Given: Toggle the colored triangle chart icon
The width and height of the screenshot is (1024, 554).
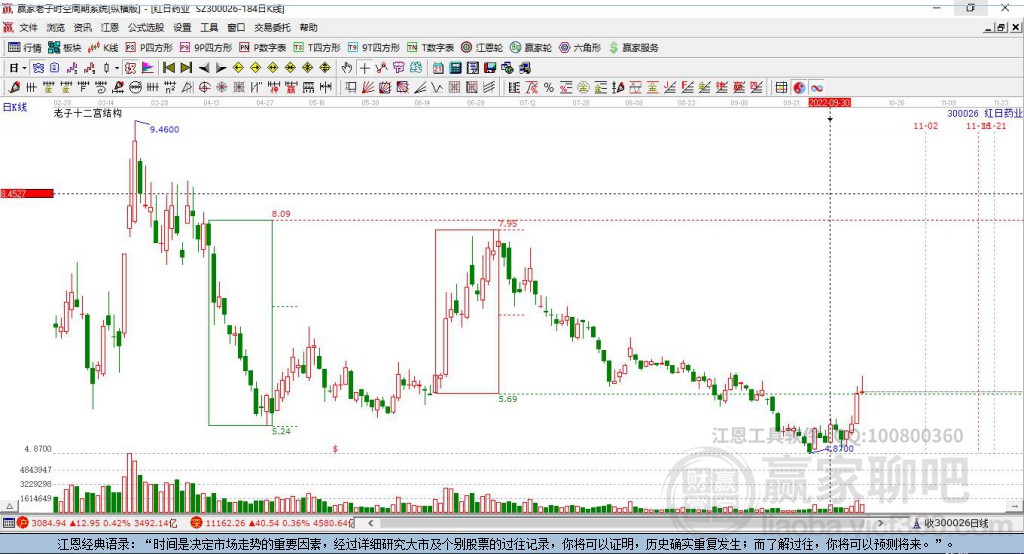Looking at the screenshot, I should pos(148,68).
